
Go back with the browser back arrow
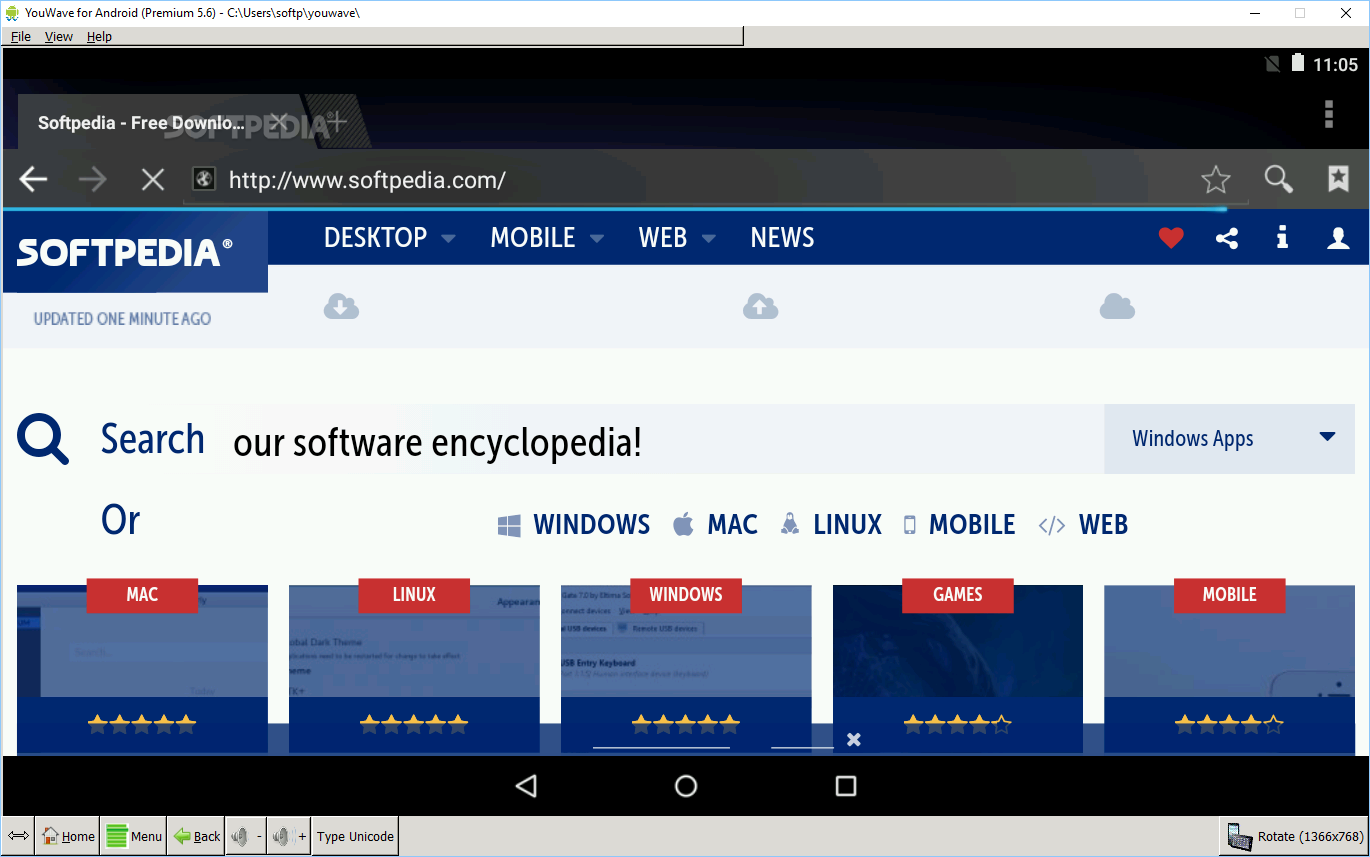[34, 180]
